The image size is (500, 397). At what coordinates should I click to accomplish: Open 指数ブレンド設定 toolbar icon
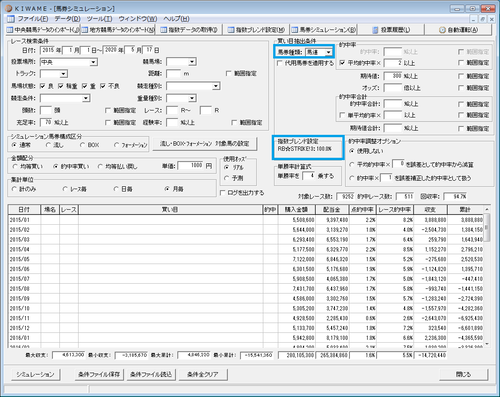[x=231, y=30]
